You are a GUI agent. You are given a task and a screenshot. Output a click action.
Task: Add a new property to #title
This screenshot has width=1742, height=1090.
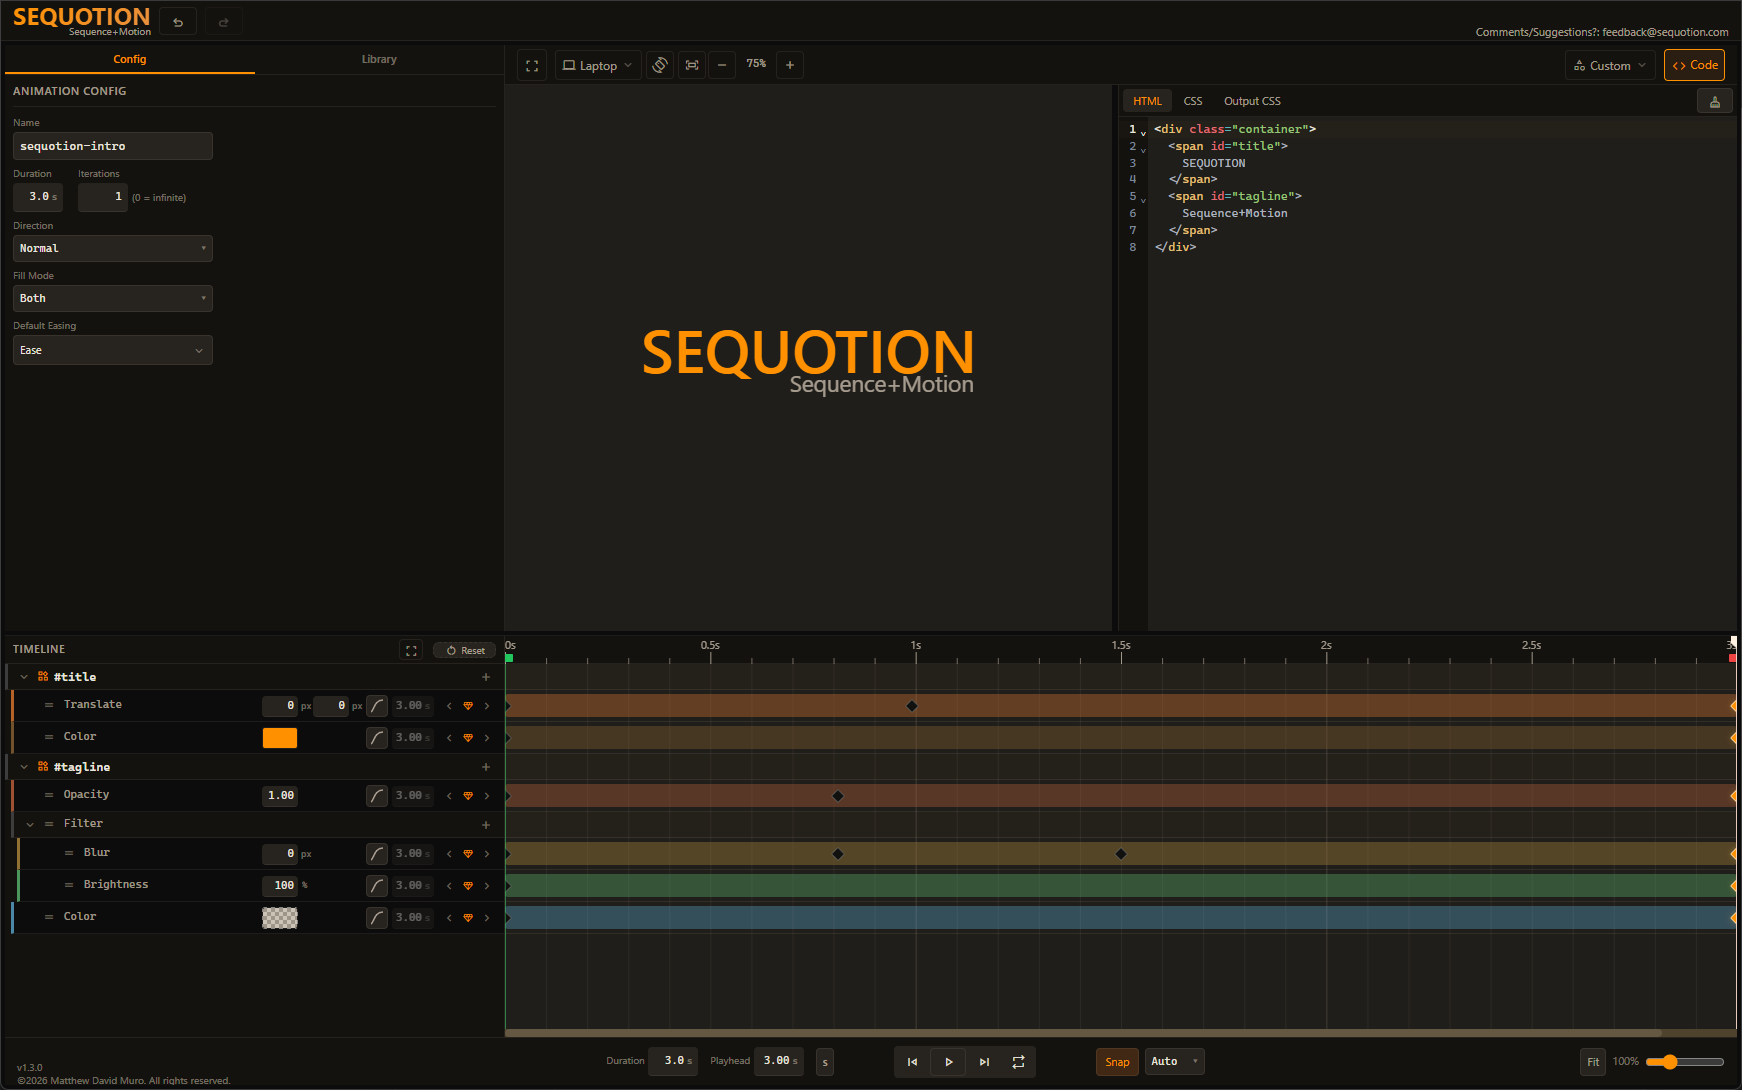pyautogui.click(x=486, y=677)
